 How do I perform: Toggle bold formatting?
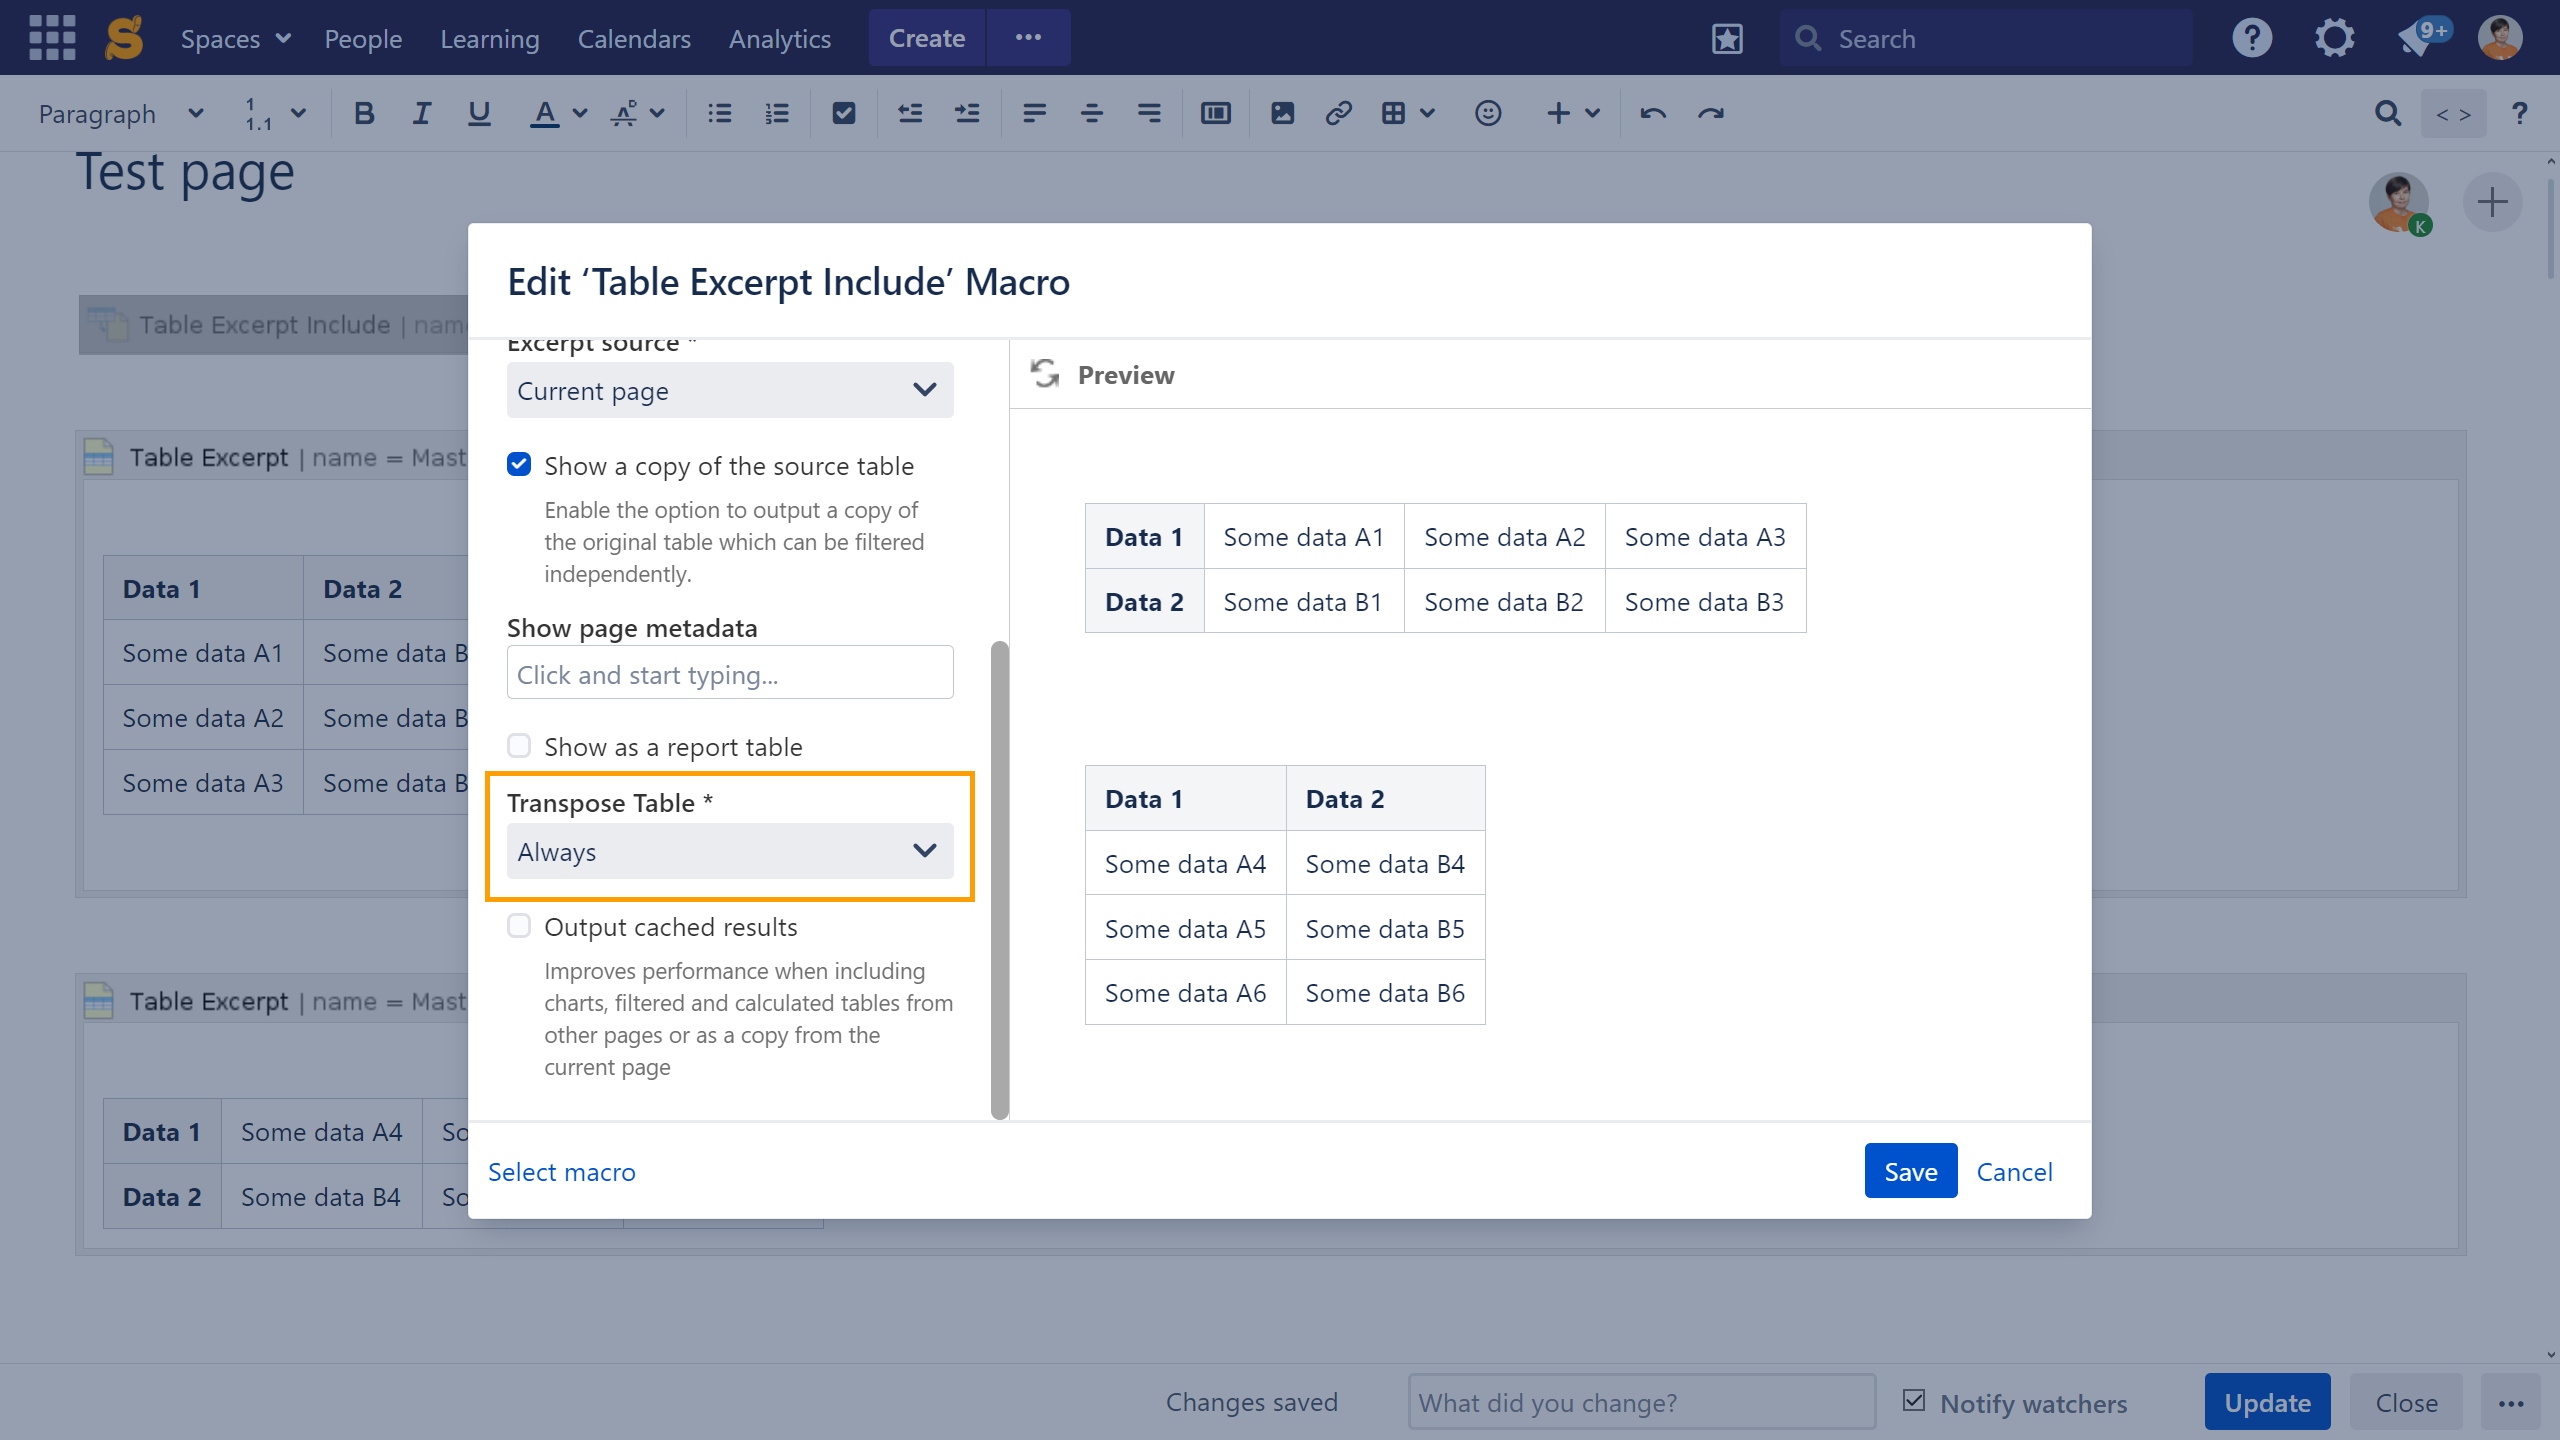(x=364, y=113)
